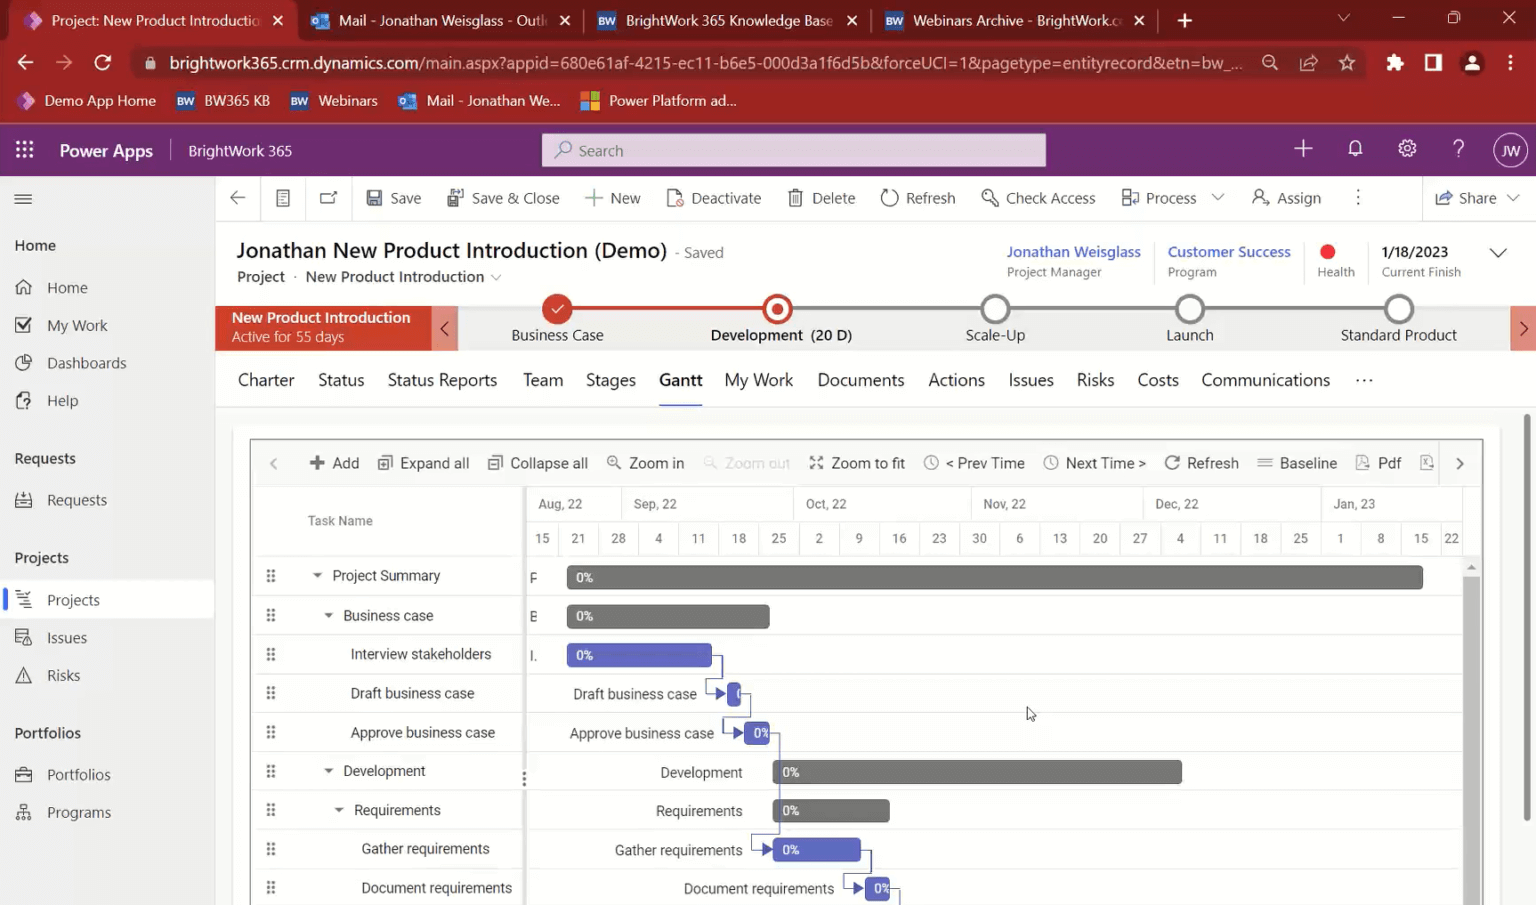Switch to the Status Reports tab
The height and width of the screenshot is (905, 1536).
[x=442, y=380]
